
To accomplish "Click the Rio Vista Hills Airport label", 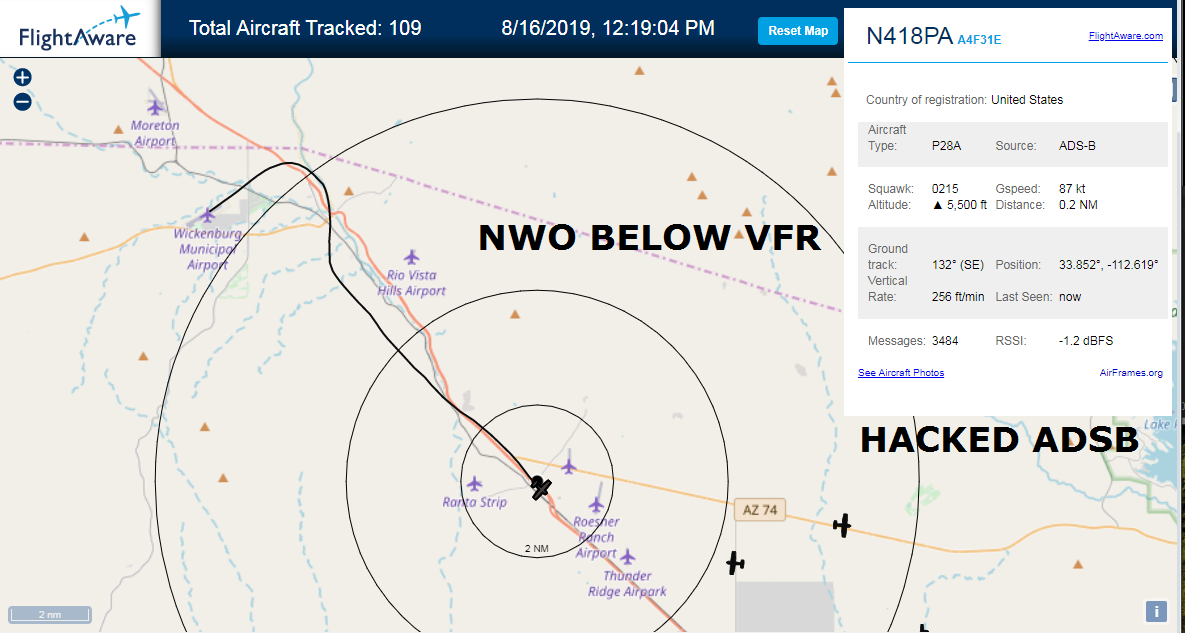I will coord(412,283).
